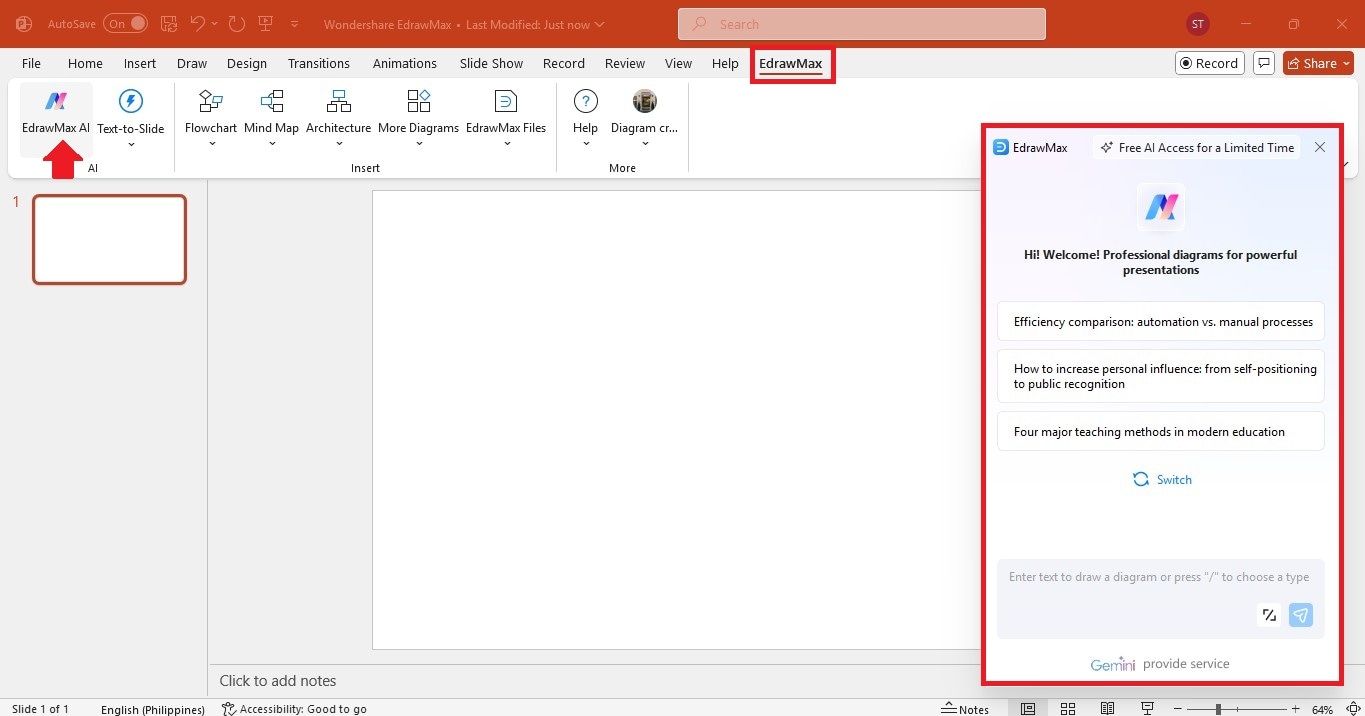Start Slide Show from status bar
The height and width of the screenshot is (716, 1365).
1147,709
